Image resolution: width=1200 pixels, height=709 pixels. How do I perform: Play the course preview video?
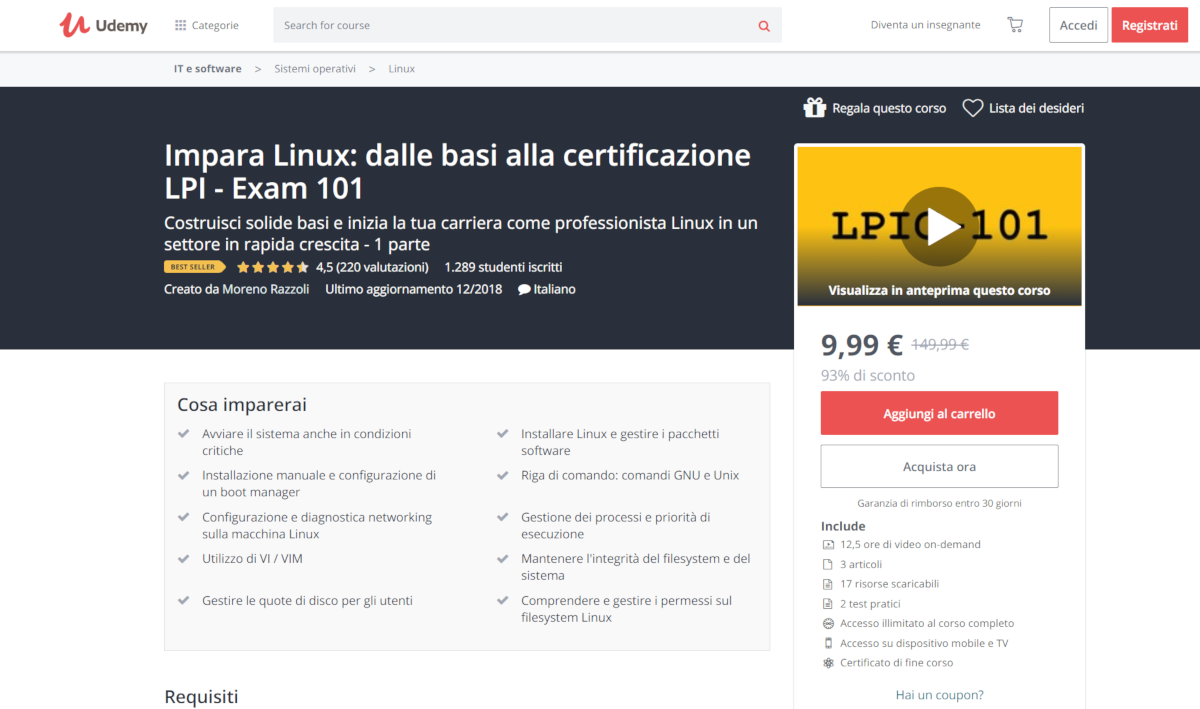coord(939,226)
